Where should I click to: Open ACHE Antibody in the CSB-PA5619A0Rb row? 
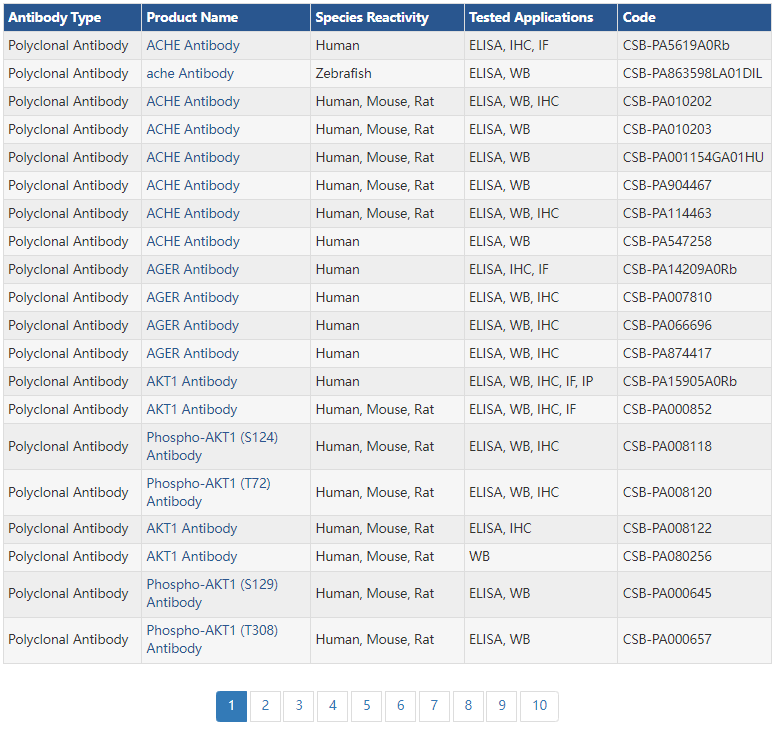[x=193, y=46]
